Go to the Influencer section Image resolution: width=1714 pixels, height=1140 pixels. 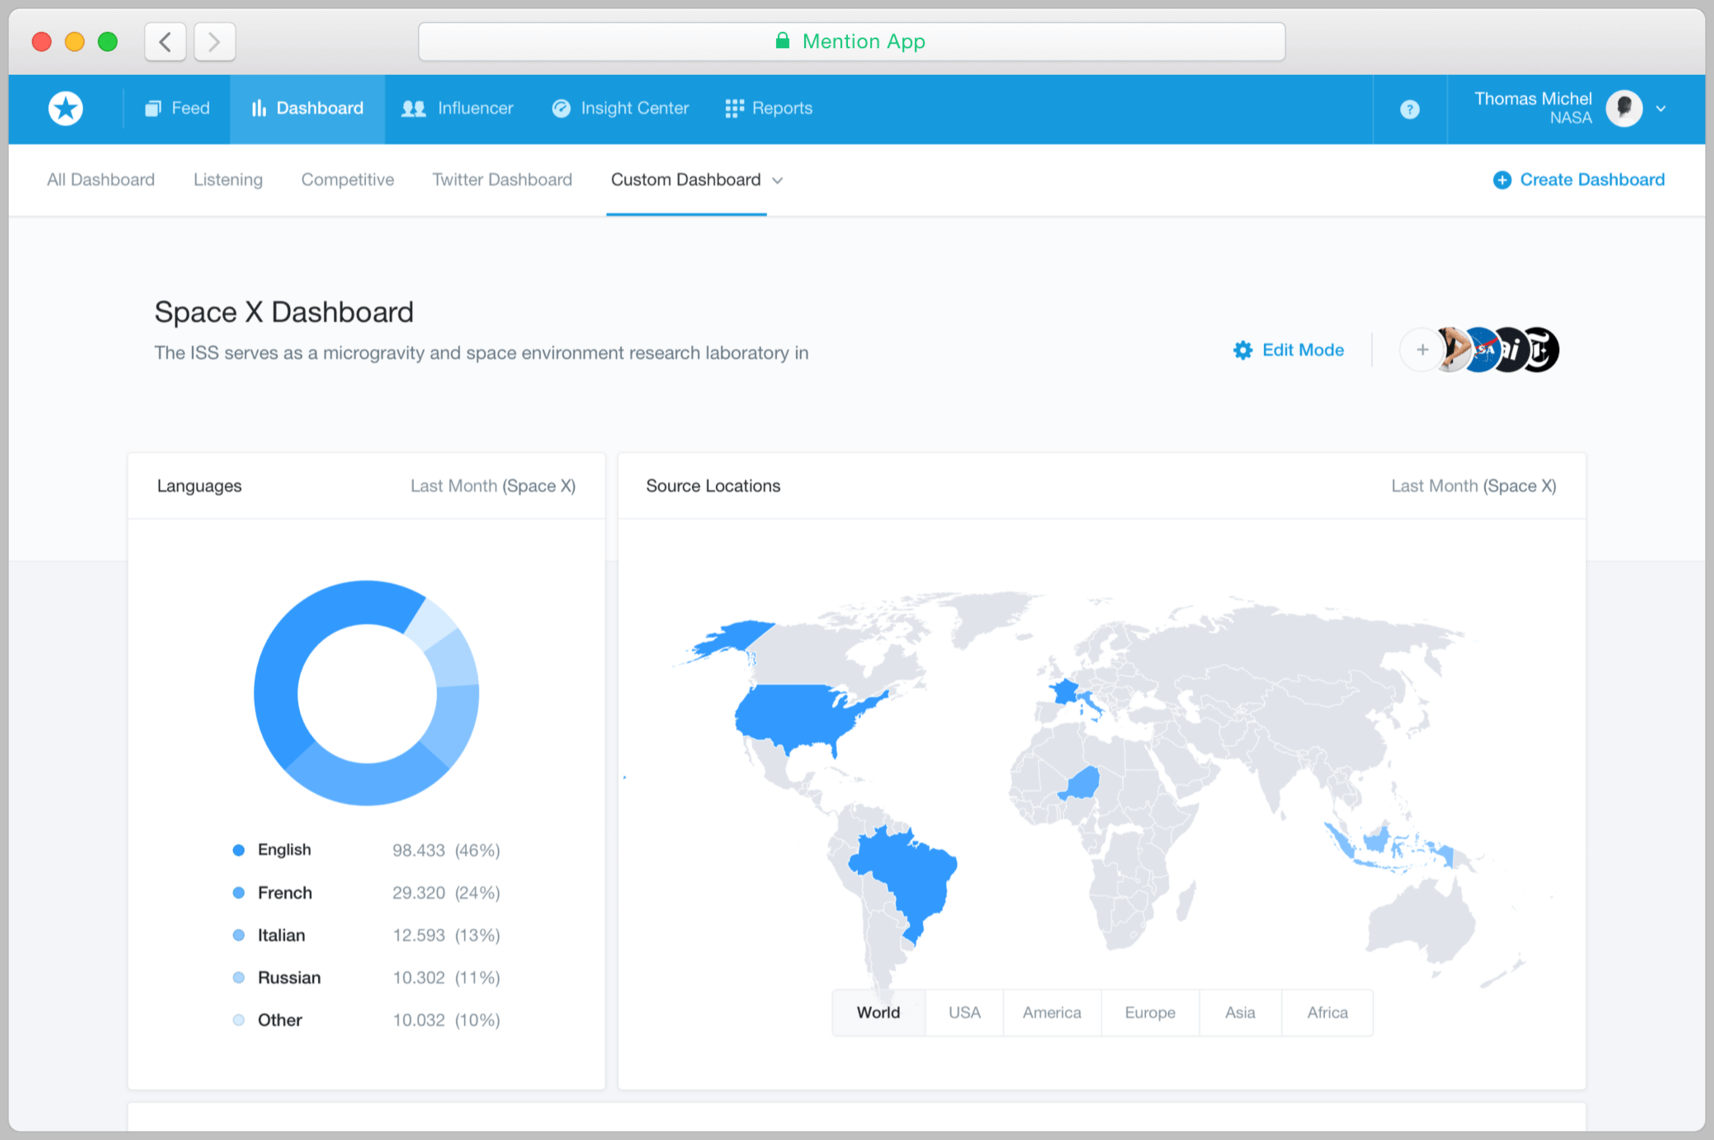[x=457, y=108]
